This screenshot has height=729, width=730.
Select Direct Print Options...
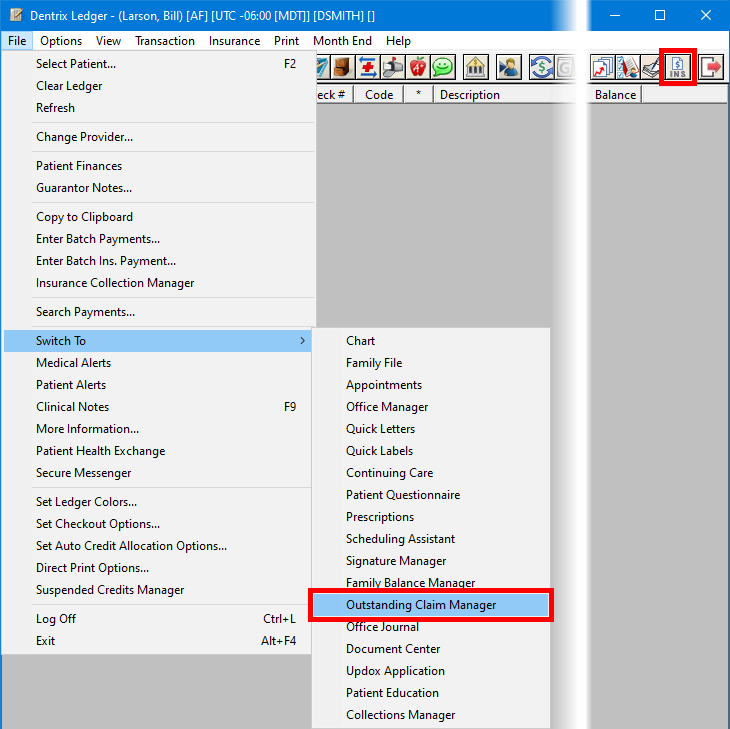coord(157,568)
